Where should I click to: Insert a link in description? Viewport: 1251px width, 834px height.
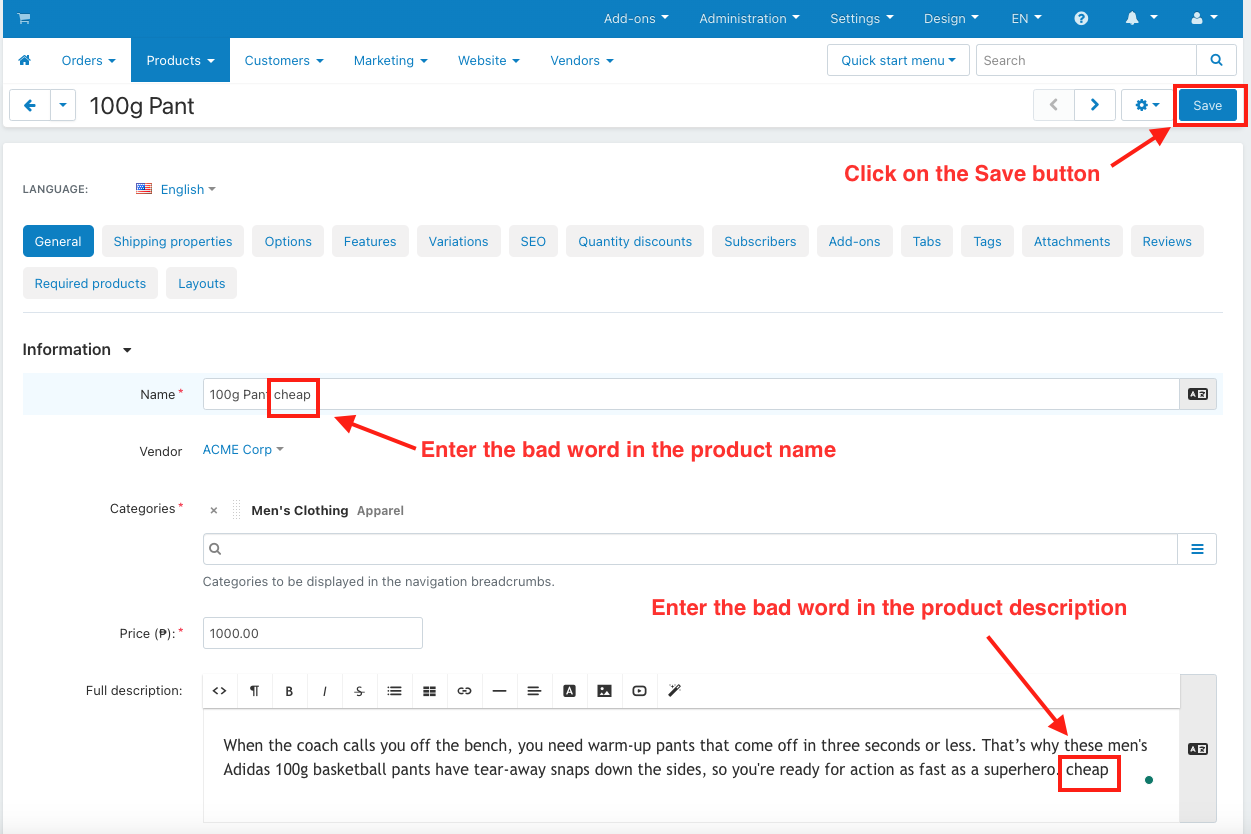tap(464, 691)
